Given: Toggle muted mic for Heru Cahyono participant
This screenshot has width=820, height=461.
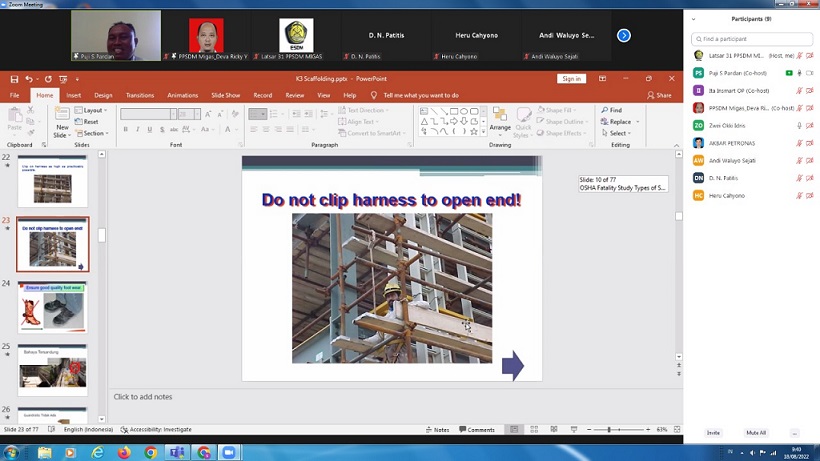Looking at the screenshot, I should pos(799,195).
